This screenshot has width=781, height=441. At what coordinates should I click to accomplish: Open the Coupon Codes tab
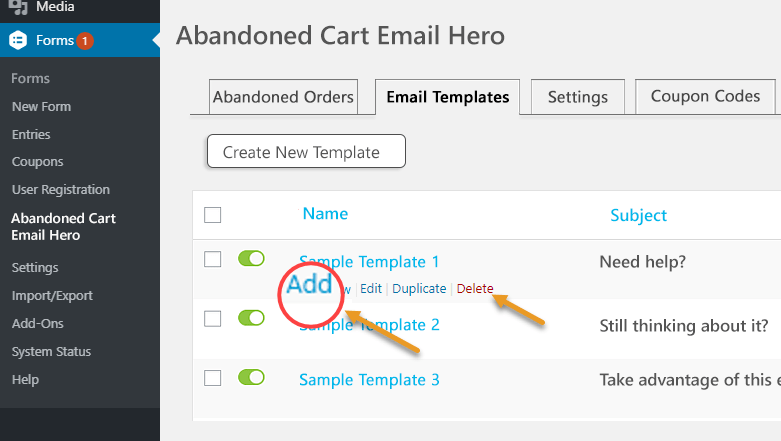[x=705, y=96]
